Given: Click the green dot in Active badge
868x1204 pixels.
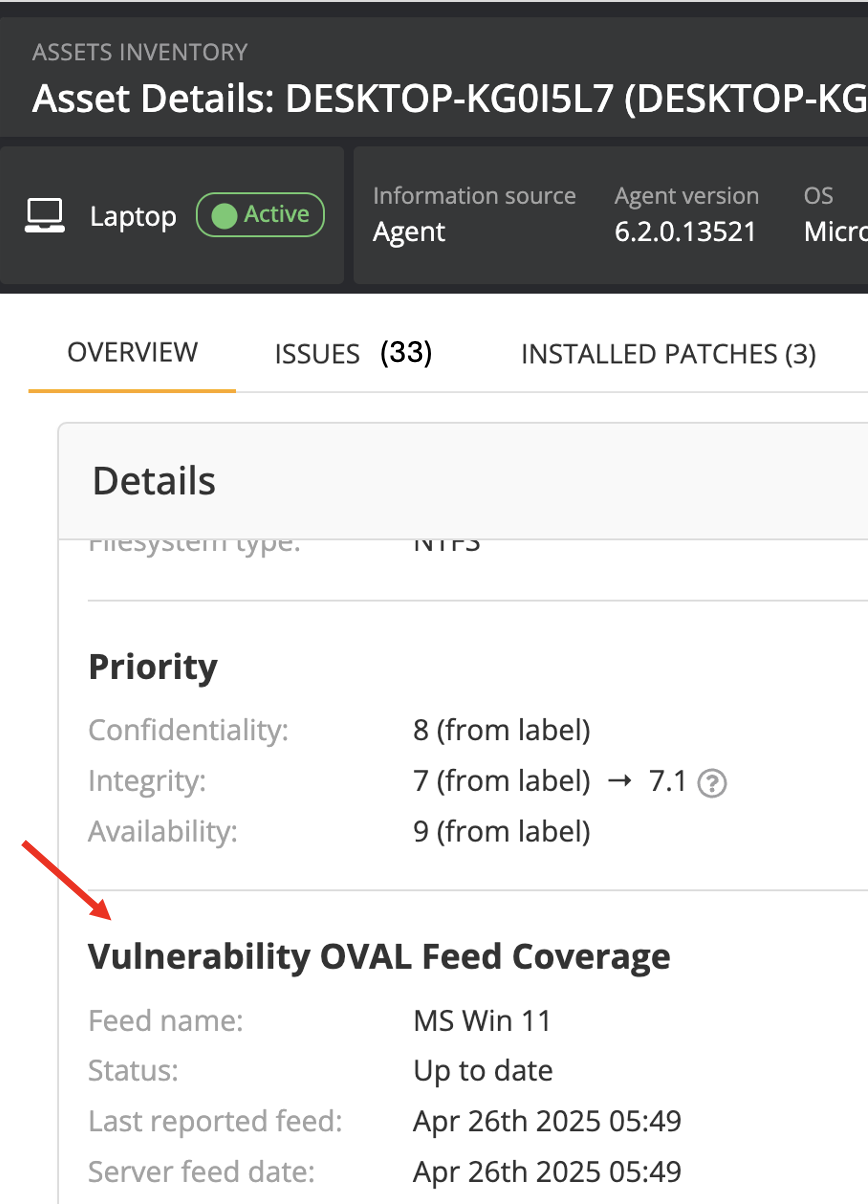Looking at the screenshot, I should click(x=224, y=215).
